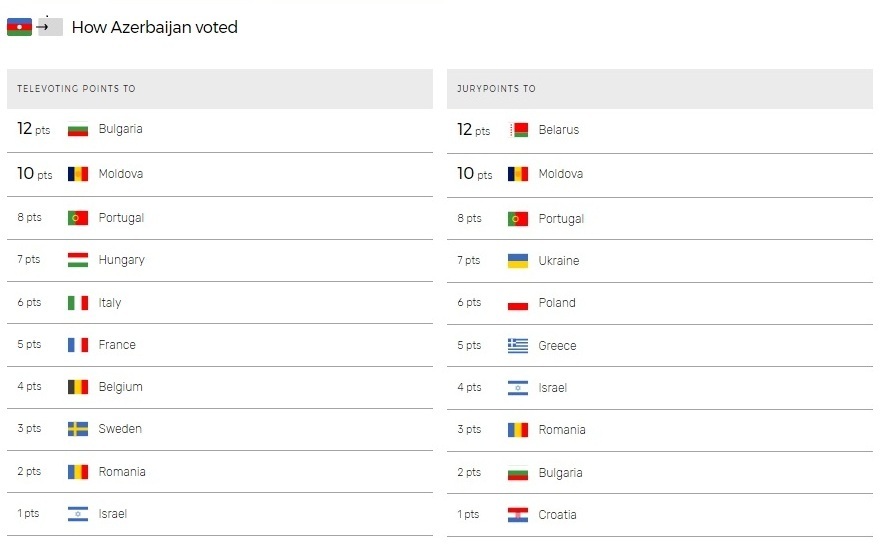Select the Sweden flag in televoting list
885x551 pixels.
click(x=78, y=429)
